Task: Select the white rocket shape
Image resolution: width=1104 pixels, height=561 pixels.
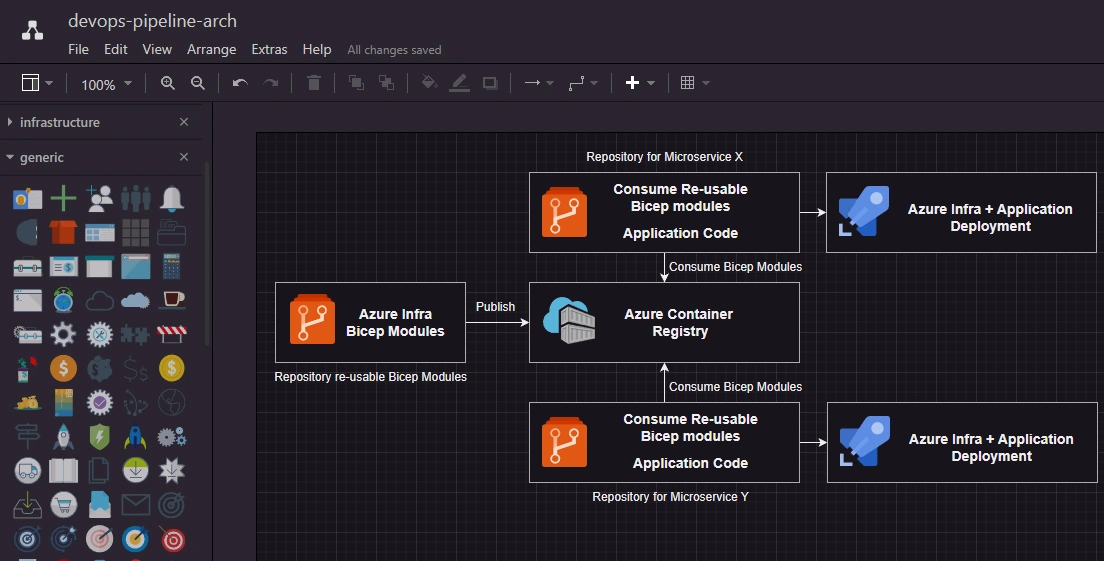Action: (63, 437)
